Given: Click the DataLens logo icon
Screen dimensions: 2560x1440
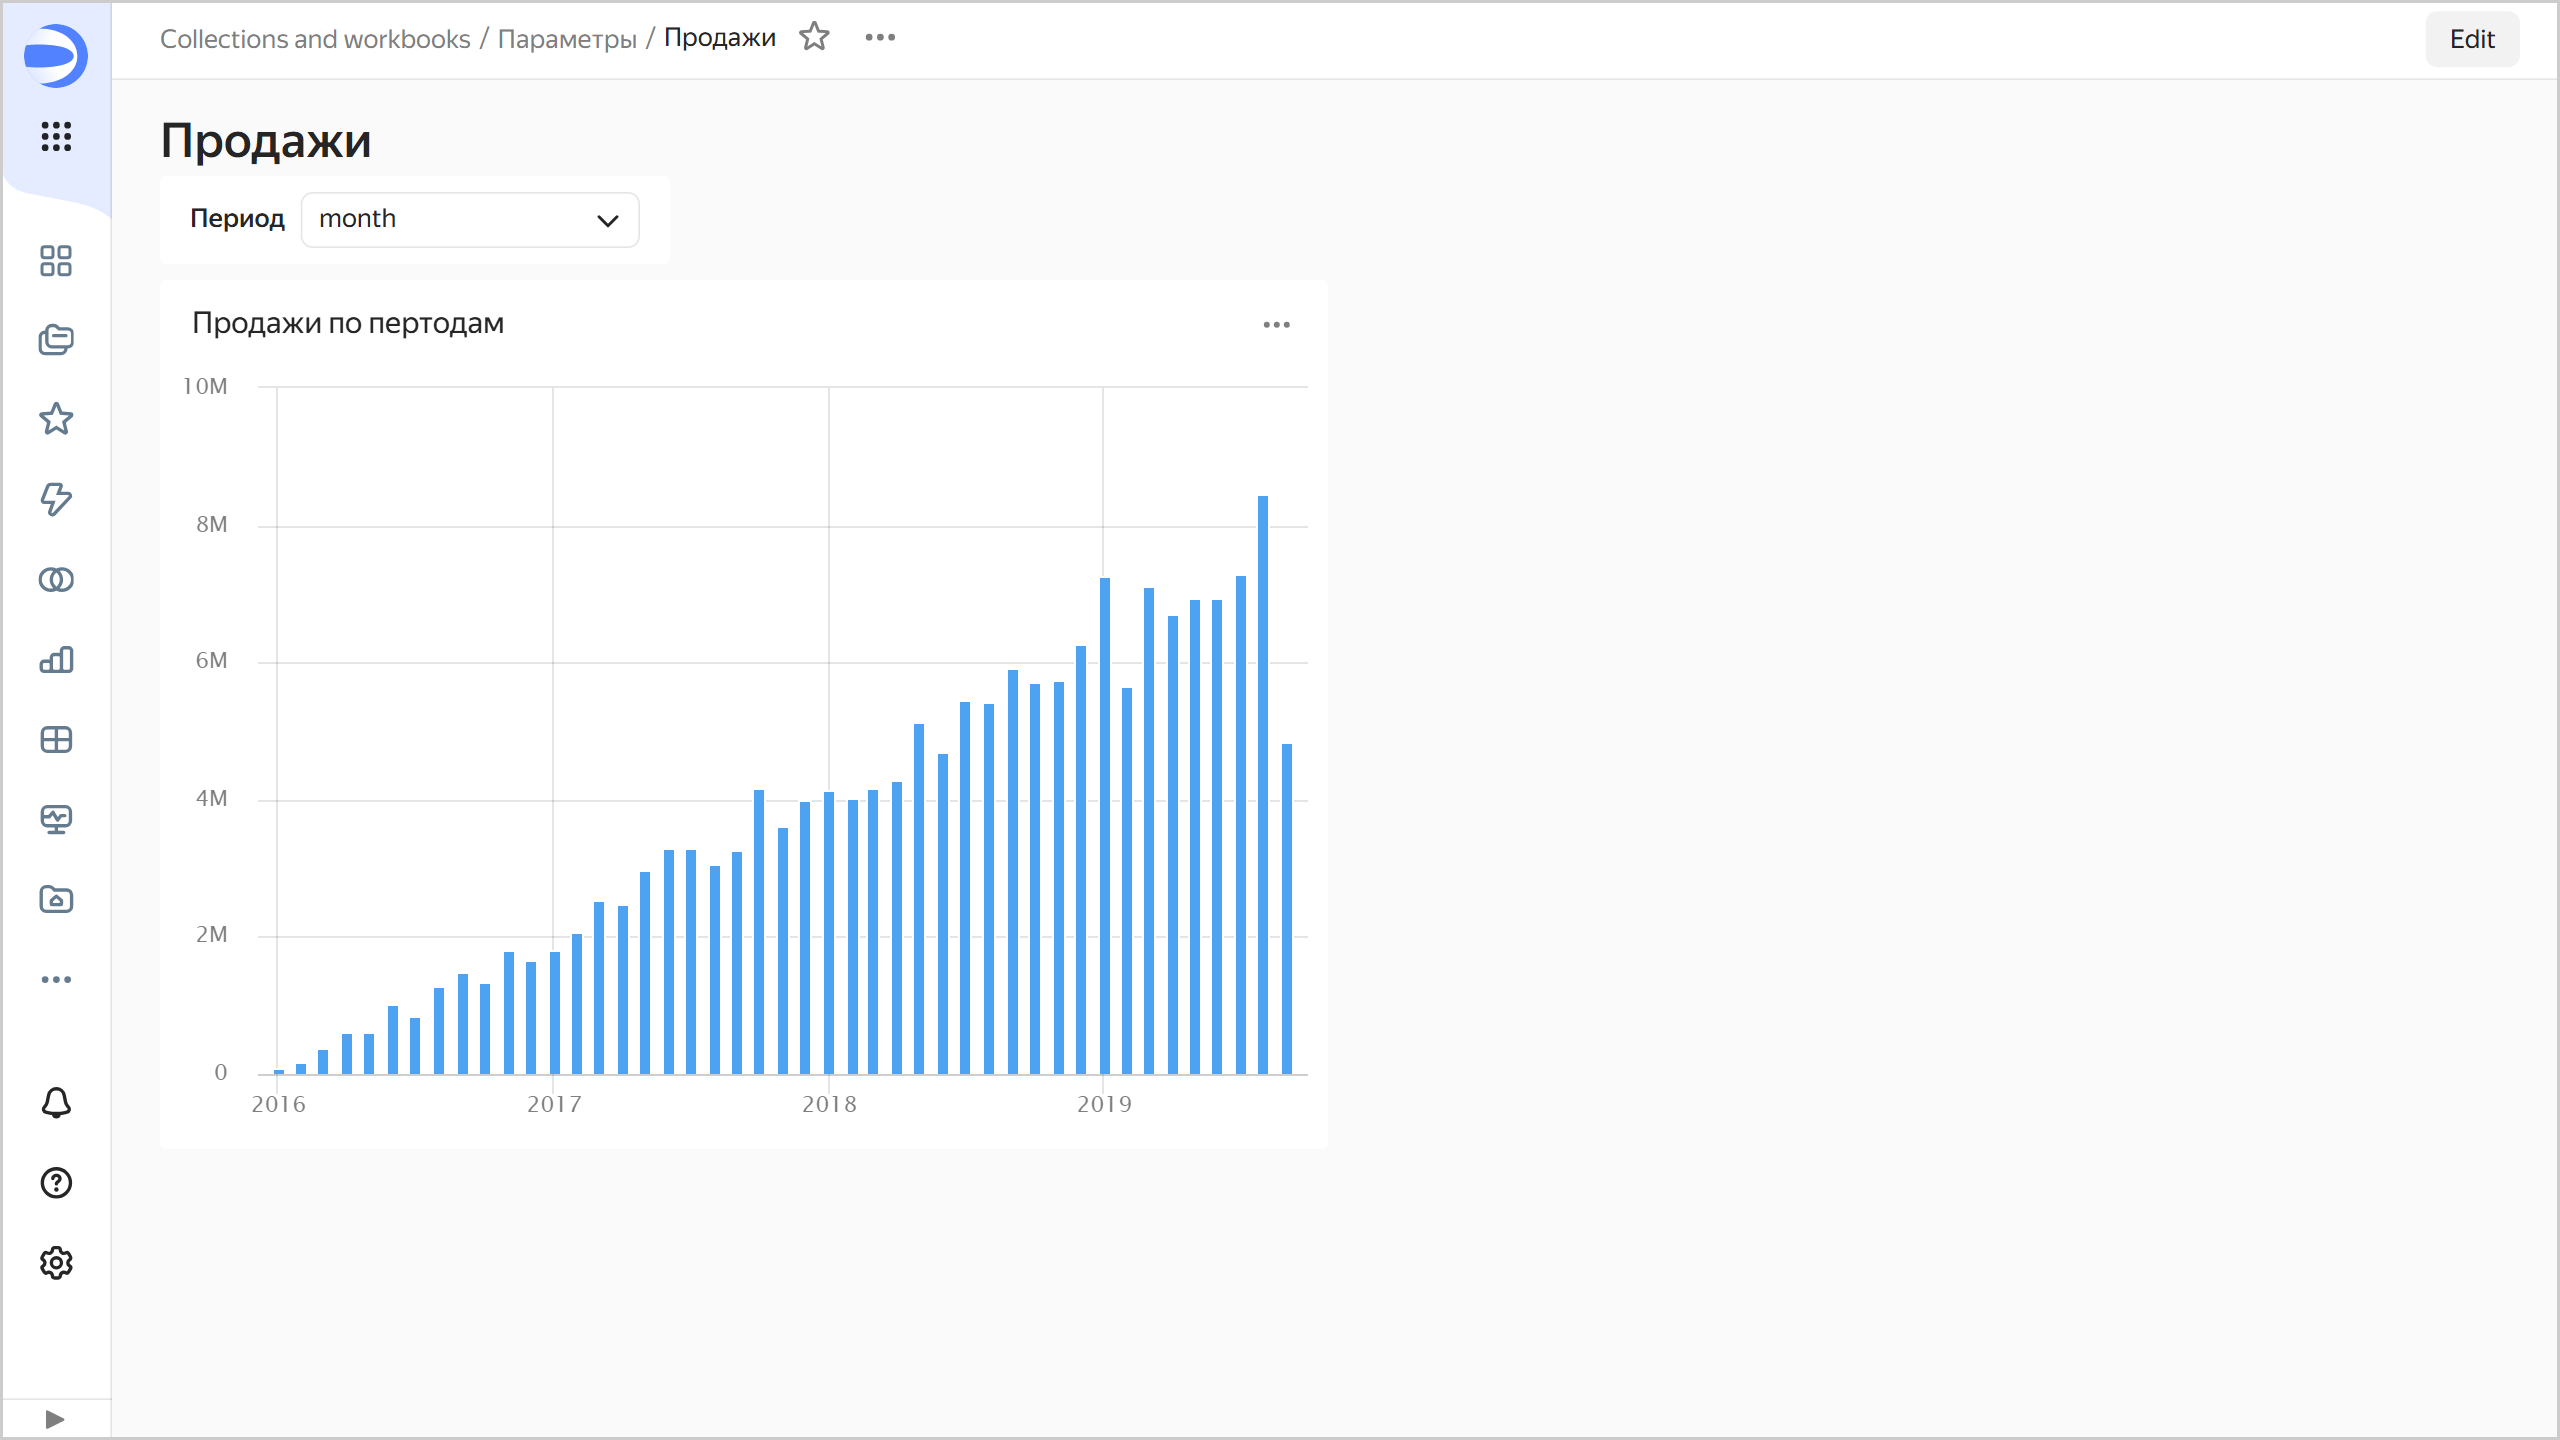Looking at the screenshot, I should point(56,55).
